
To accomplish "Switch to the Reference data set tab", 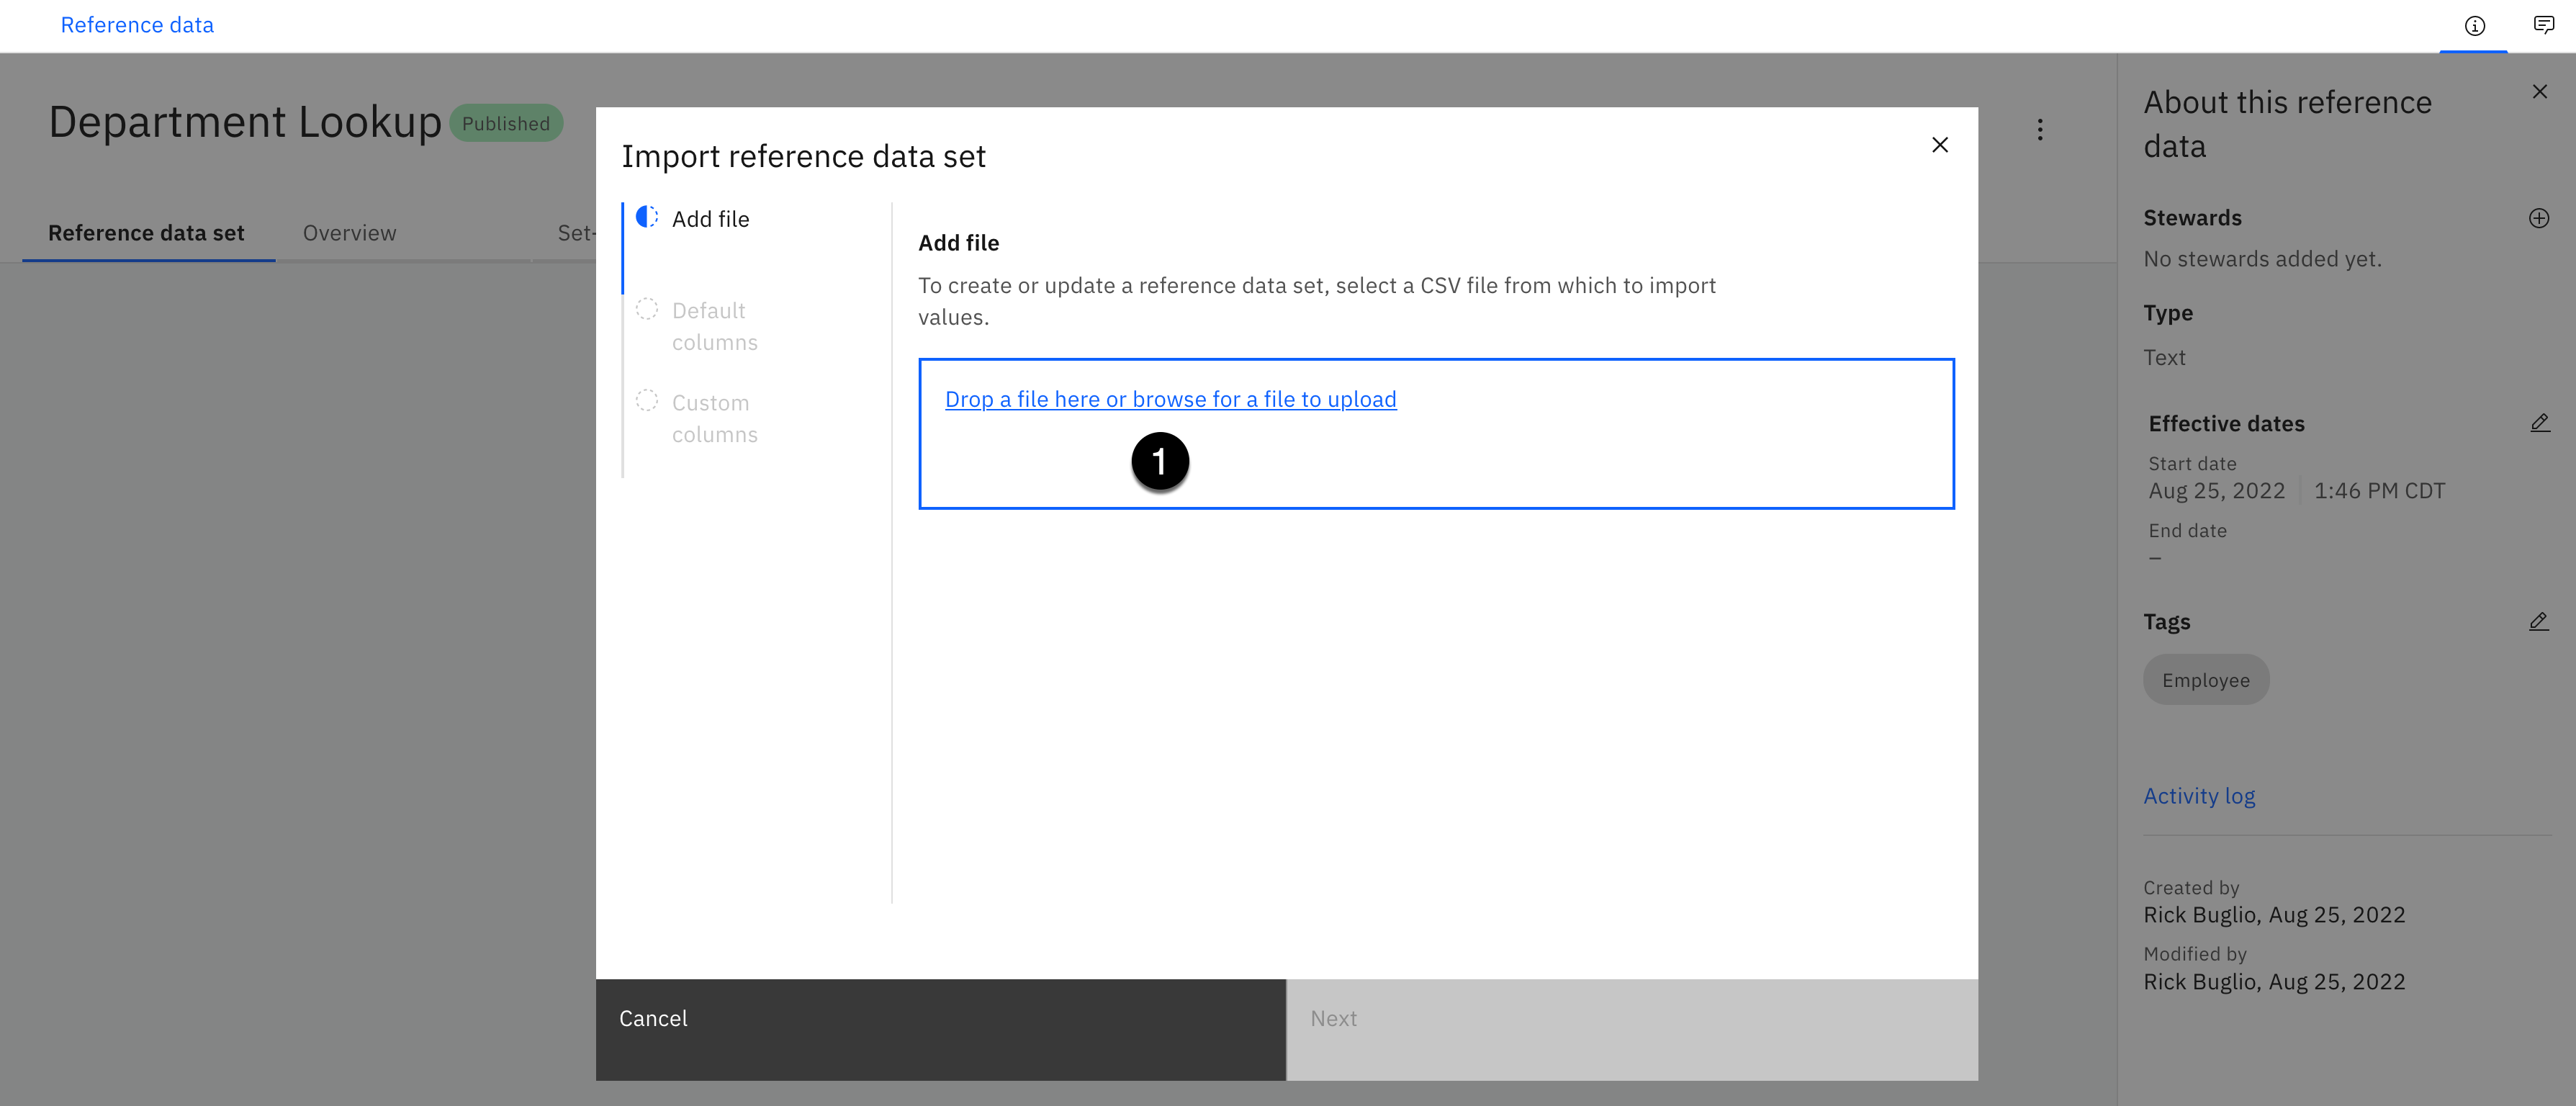I will (146, 233).
